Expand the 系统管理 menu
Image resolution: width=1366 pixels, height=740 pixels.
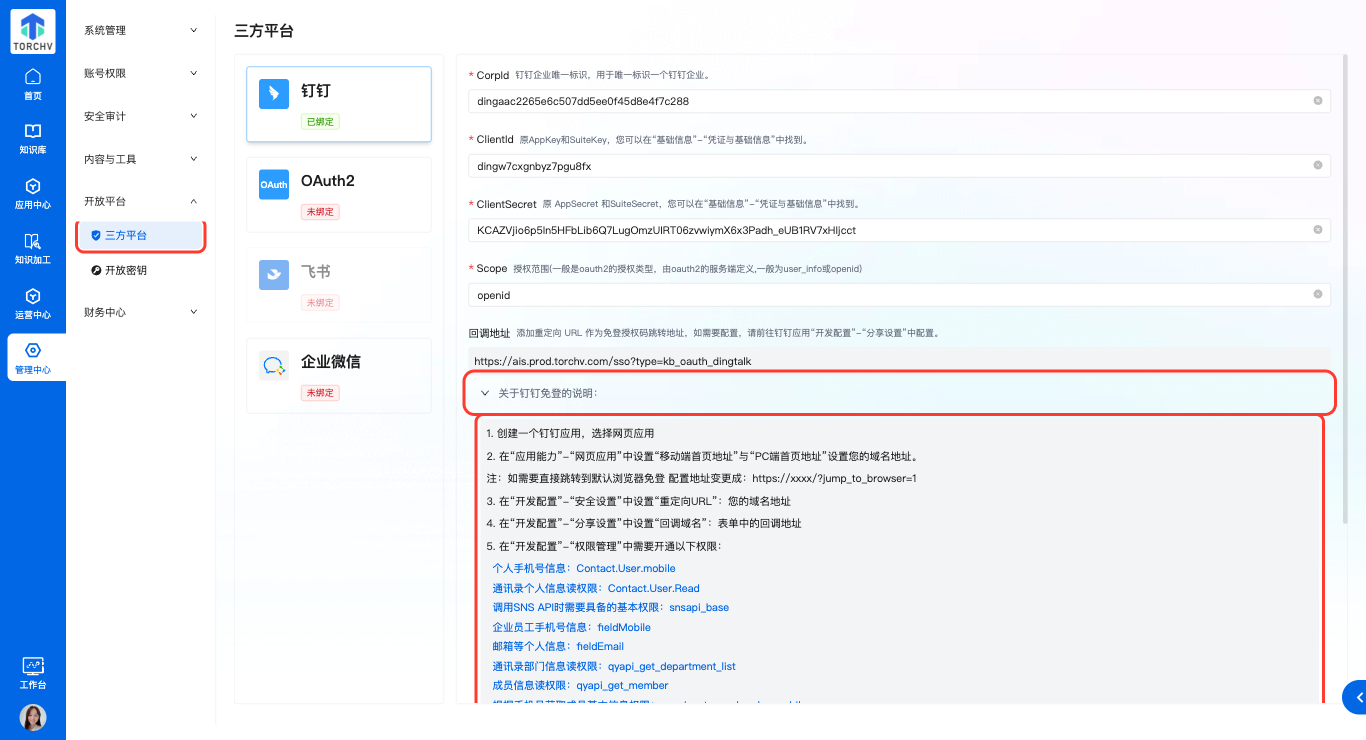coord(139,31)
